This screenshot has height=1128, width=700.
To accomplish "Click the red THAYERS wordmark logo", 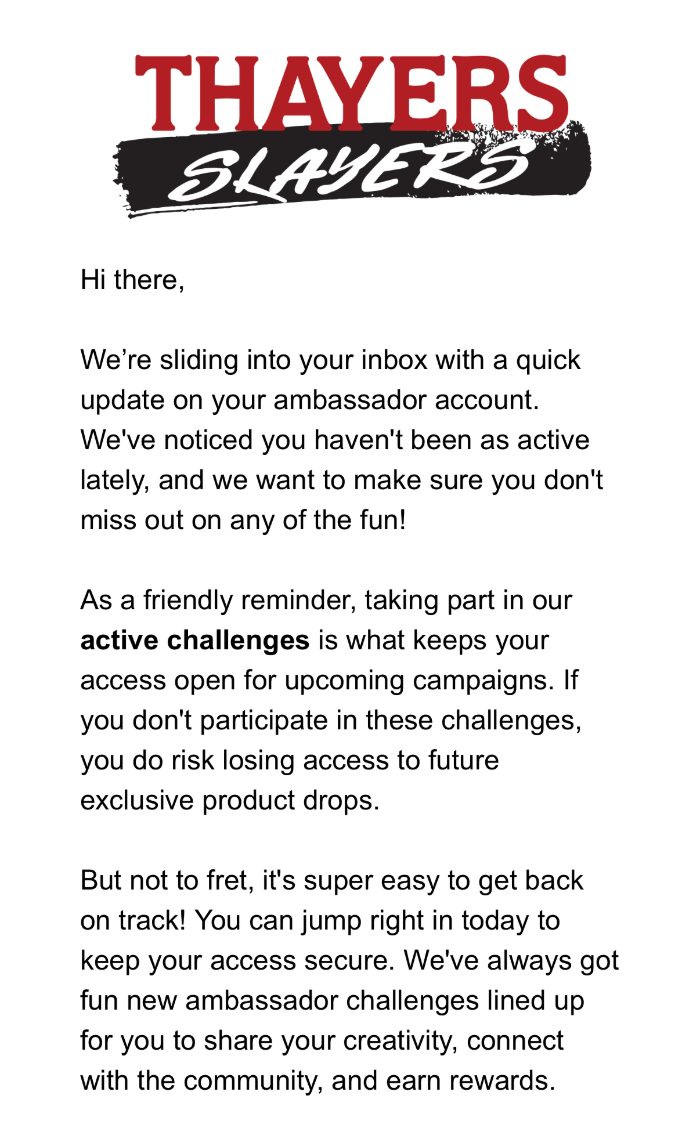I will 351,94.
